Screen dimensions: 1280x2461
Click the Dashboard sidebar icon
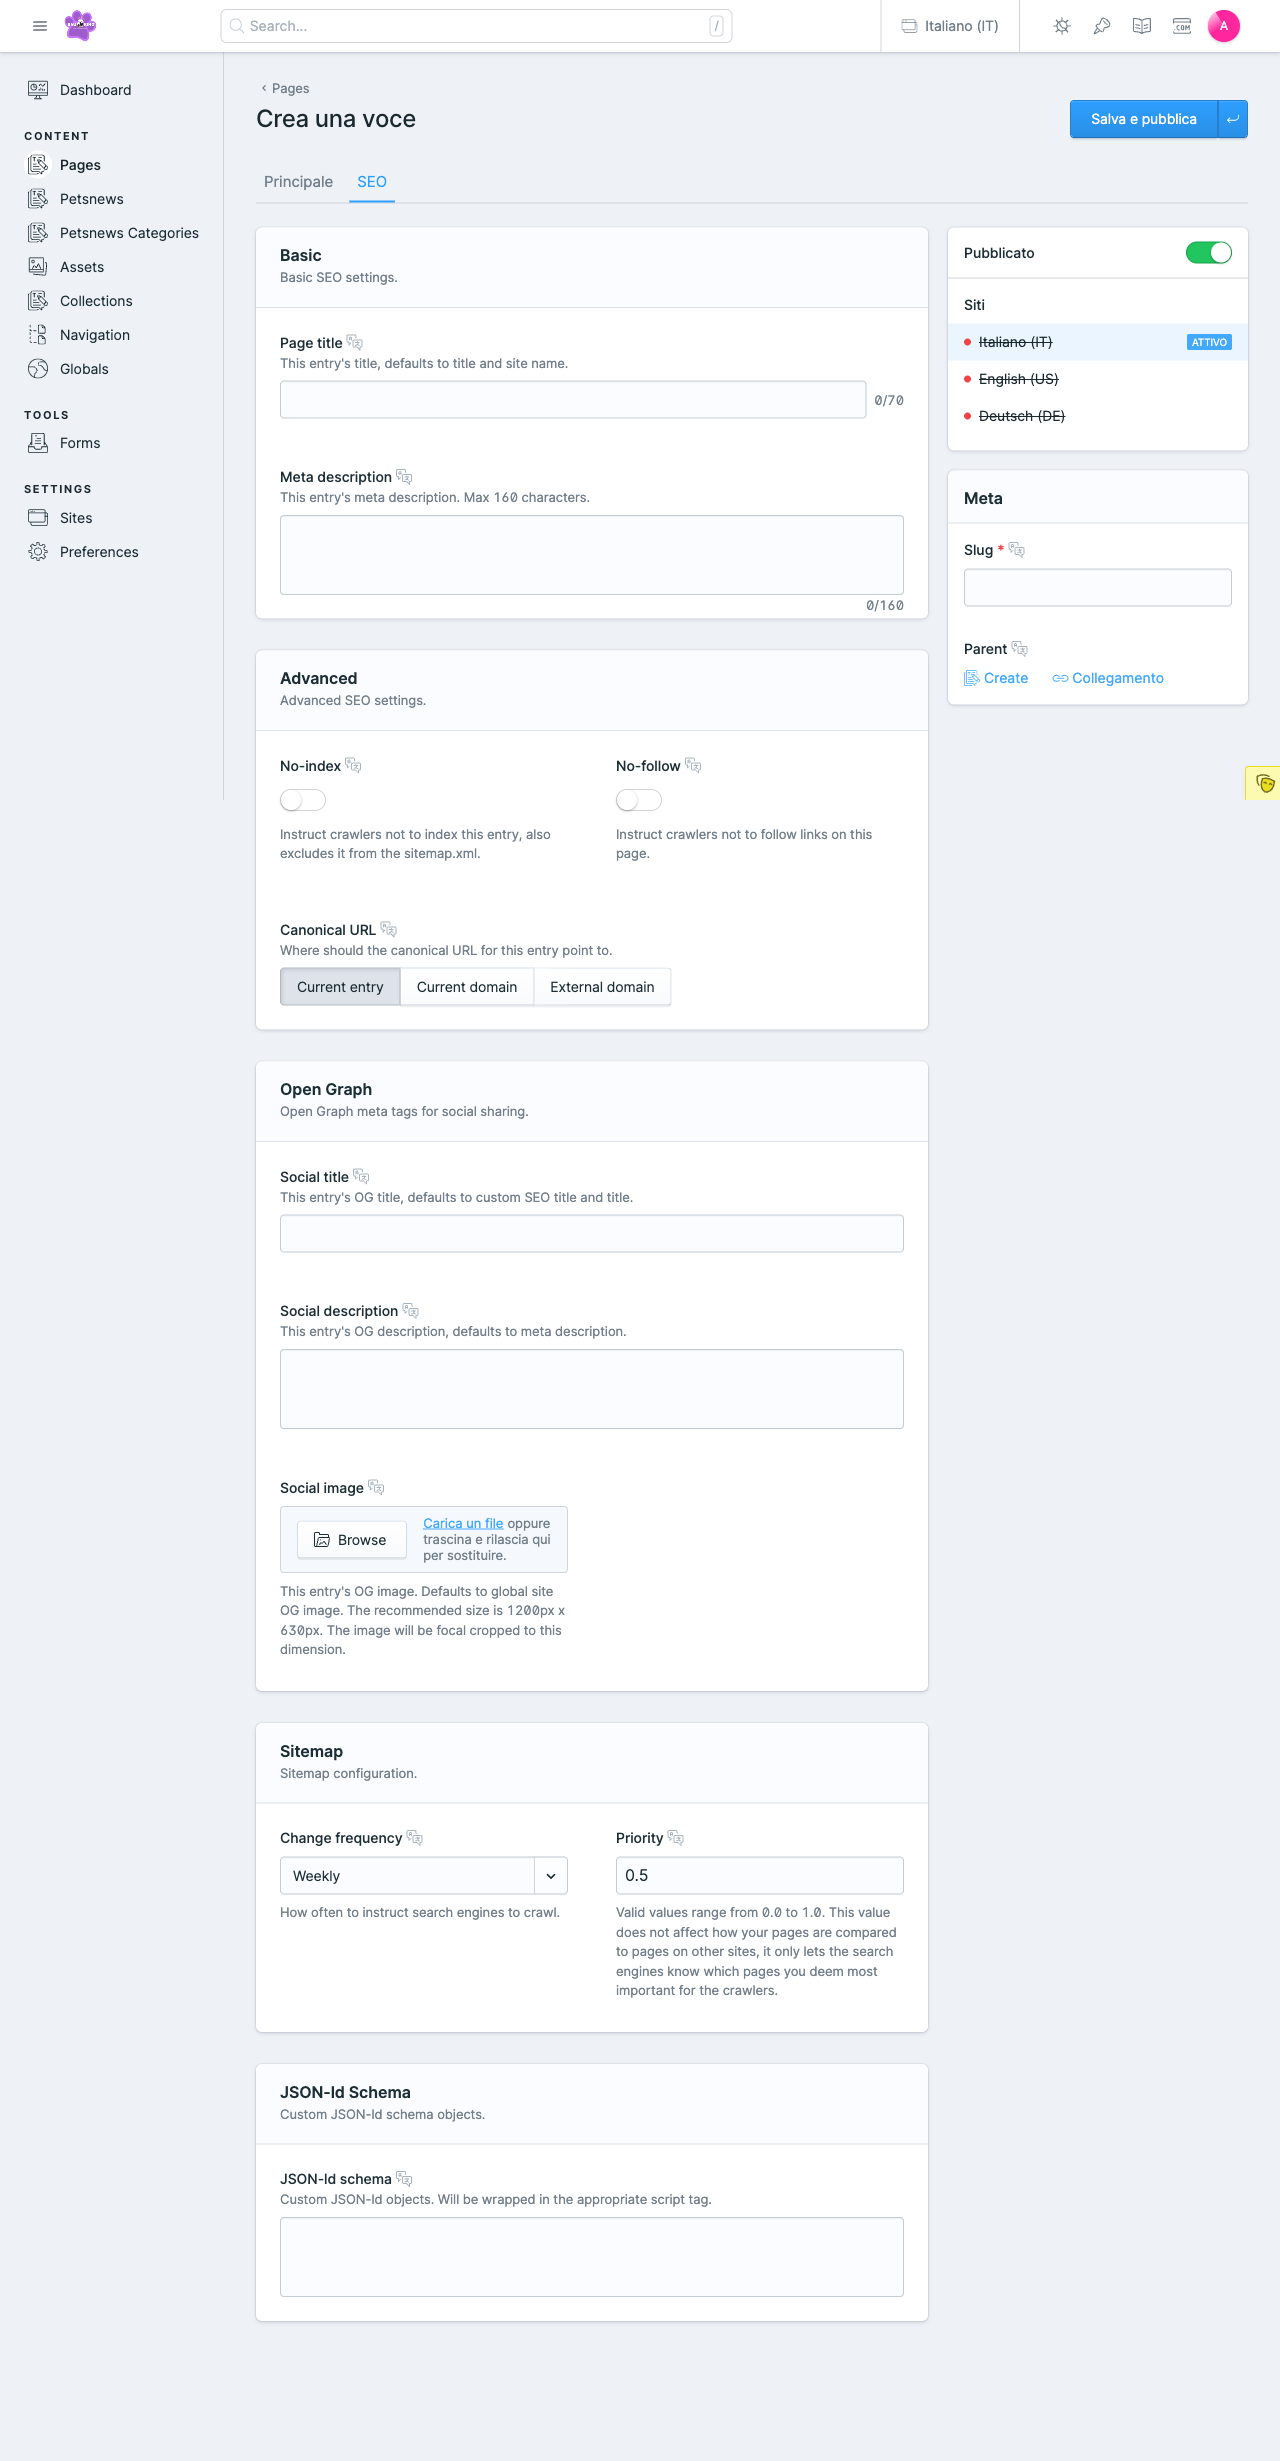click(x=38, y=90)
